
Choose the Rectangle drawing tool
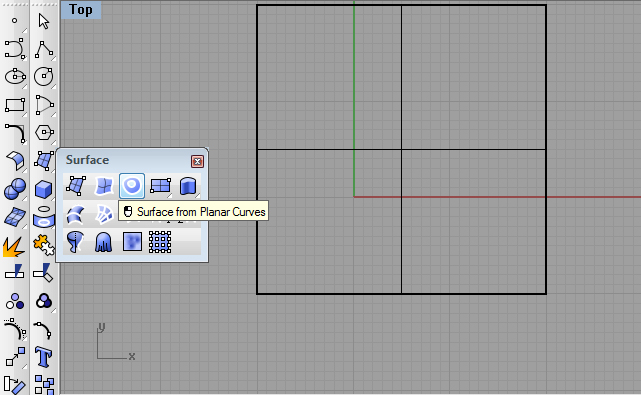click(15, 105)
